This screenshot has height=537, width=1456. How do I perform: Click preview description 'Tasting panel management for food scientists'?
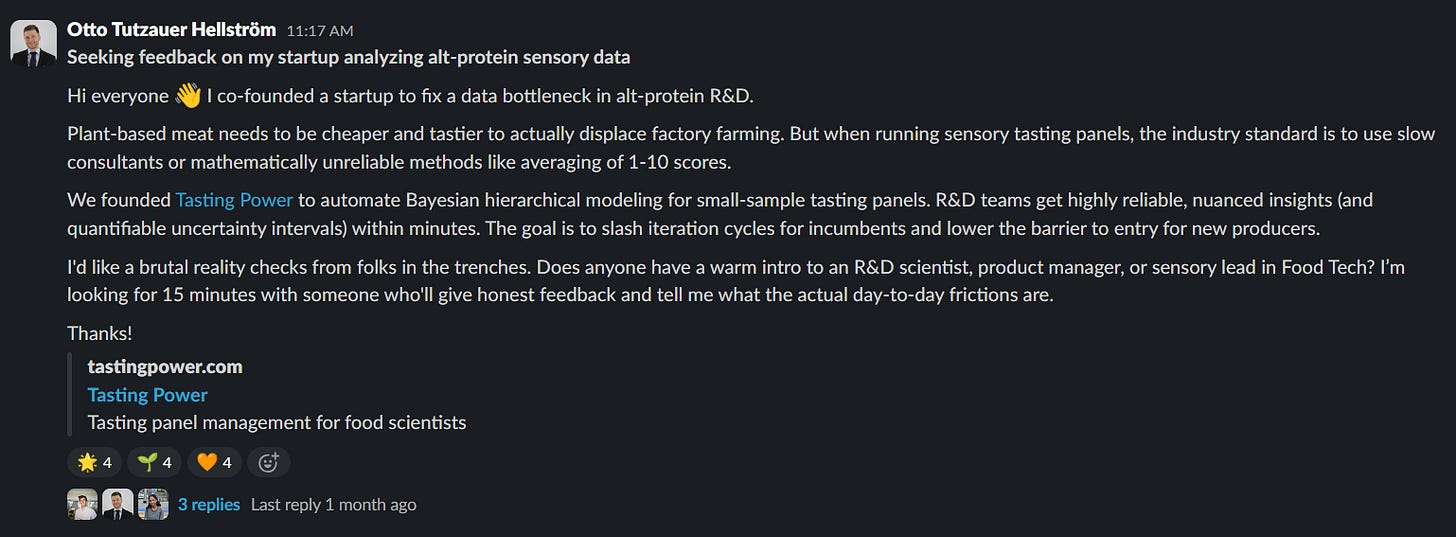[277, 423]
